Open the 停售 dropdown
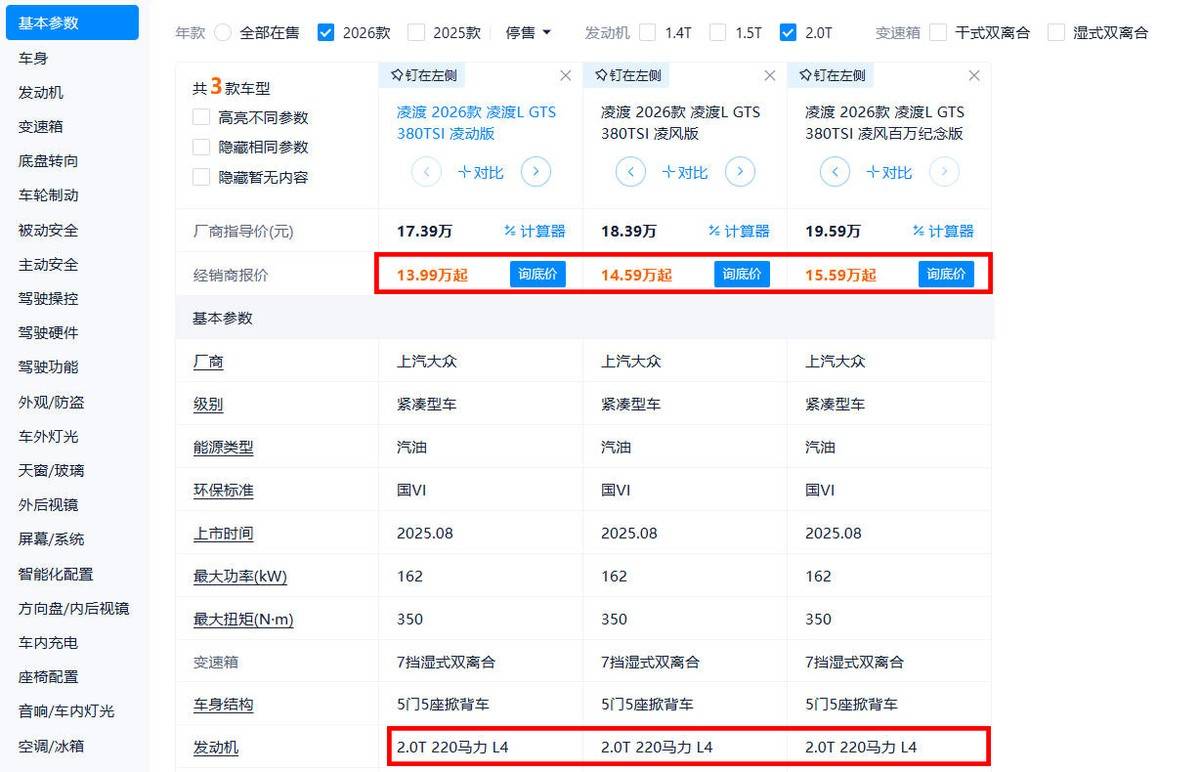The height and width of the screenshot is (772, 1200). pos(527,32)
